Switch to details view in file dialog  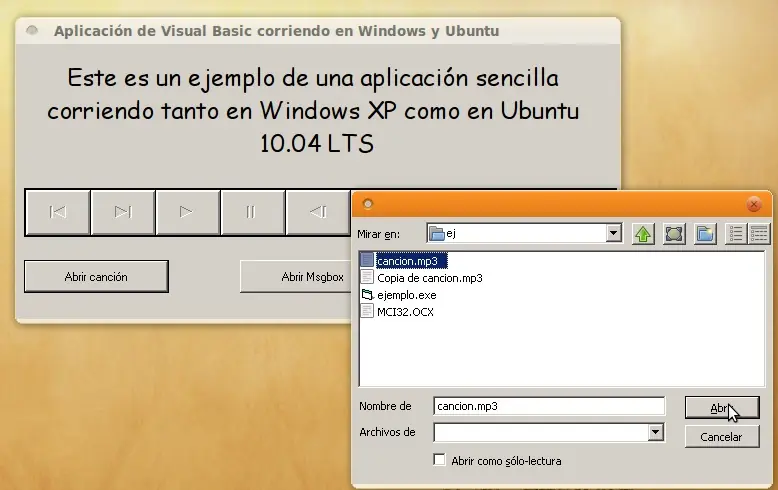coord(759,234)
